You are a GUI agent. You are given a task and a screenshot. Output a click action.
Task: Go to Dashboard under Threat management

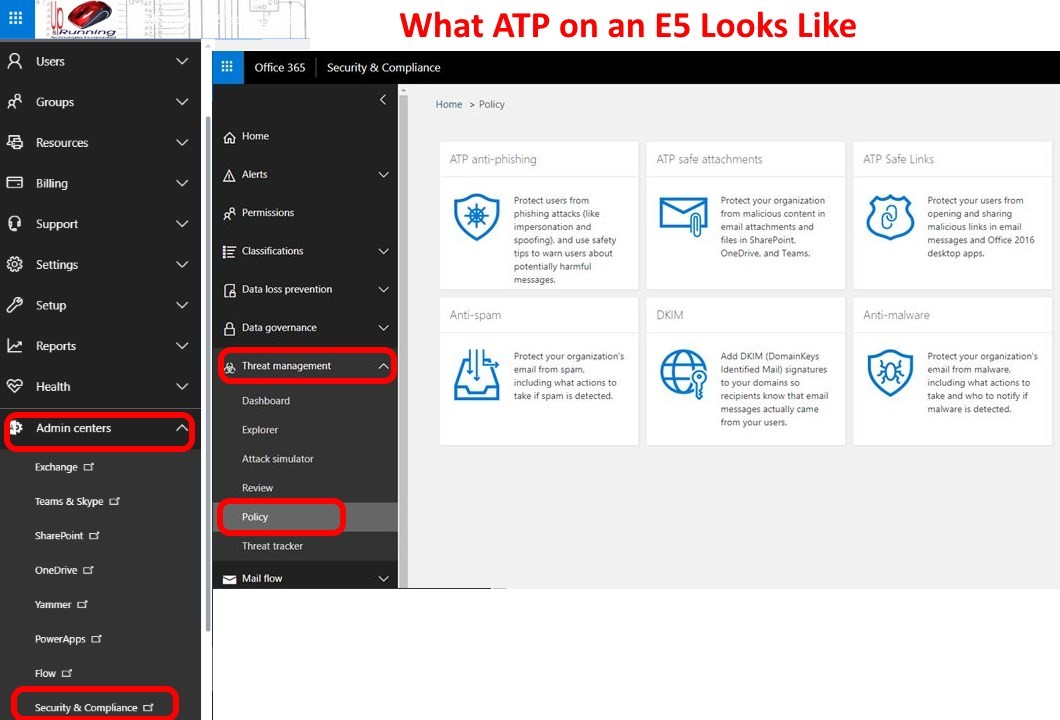click(265, 401)
